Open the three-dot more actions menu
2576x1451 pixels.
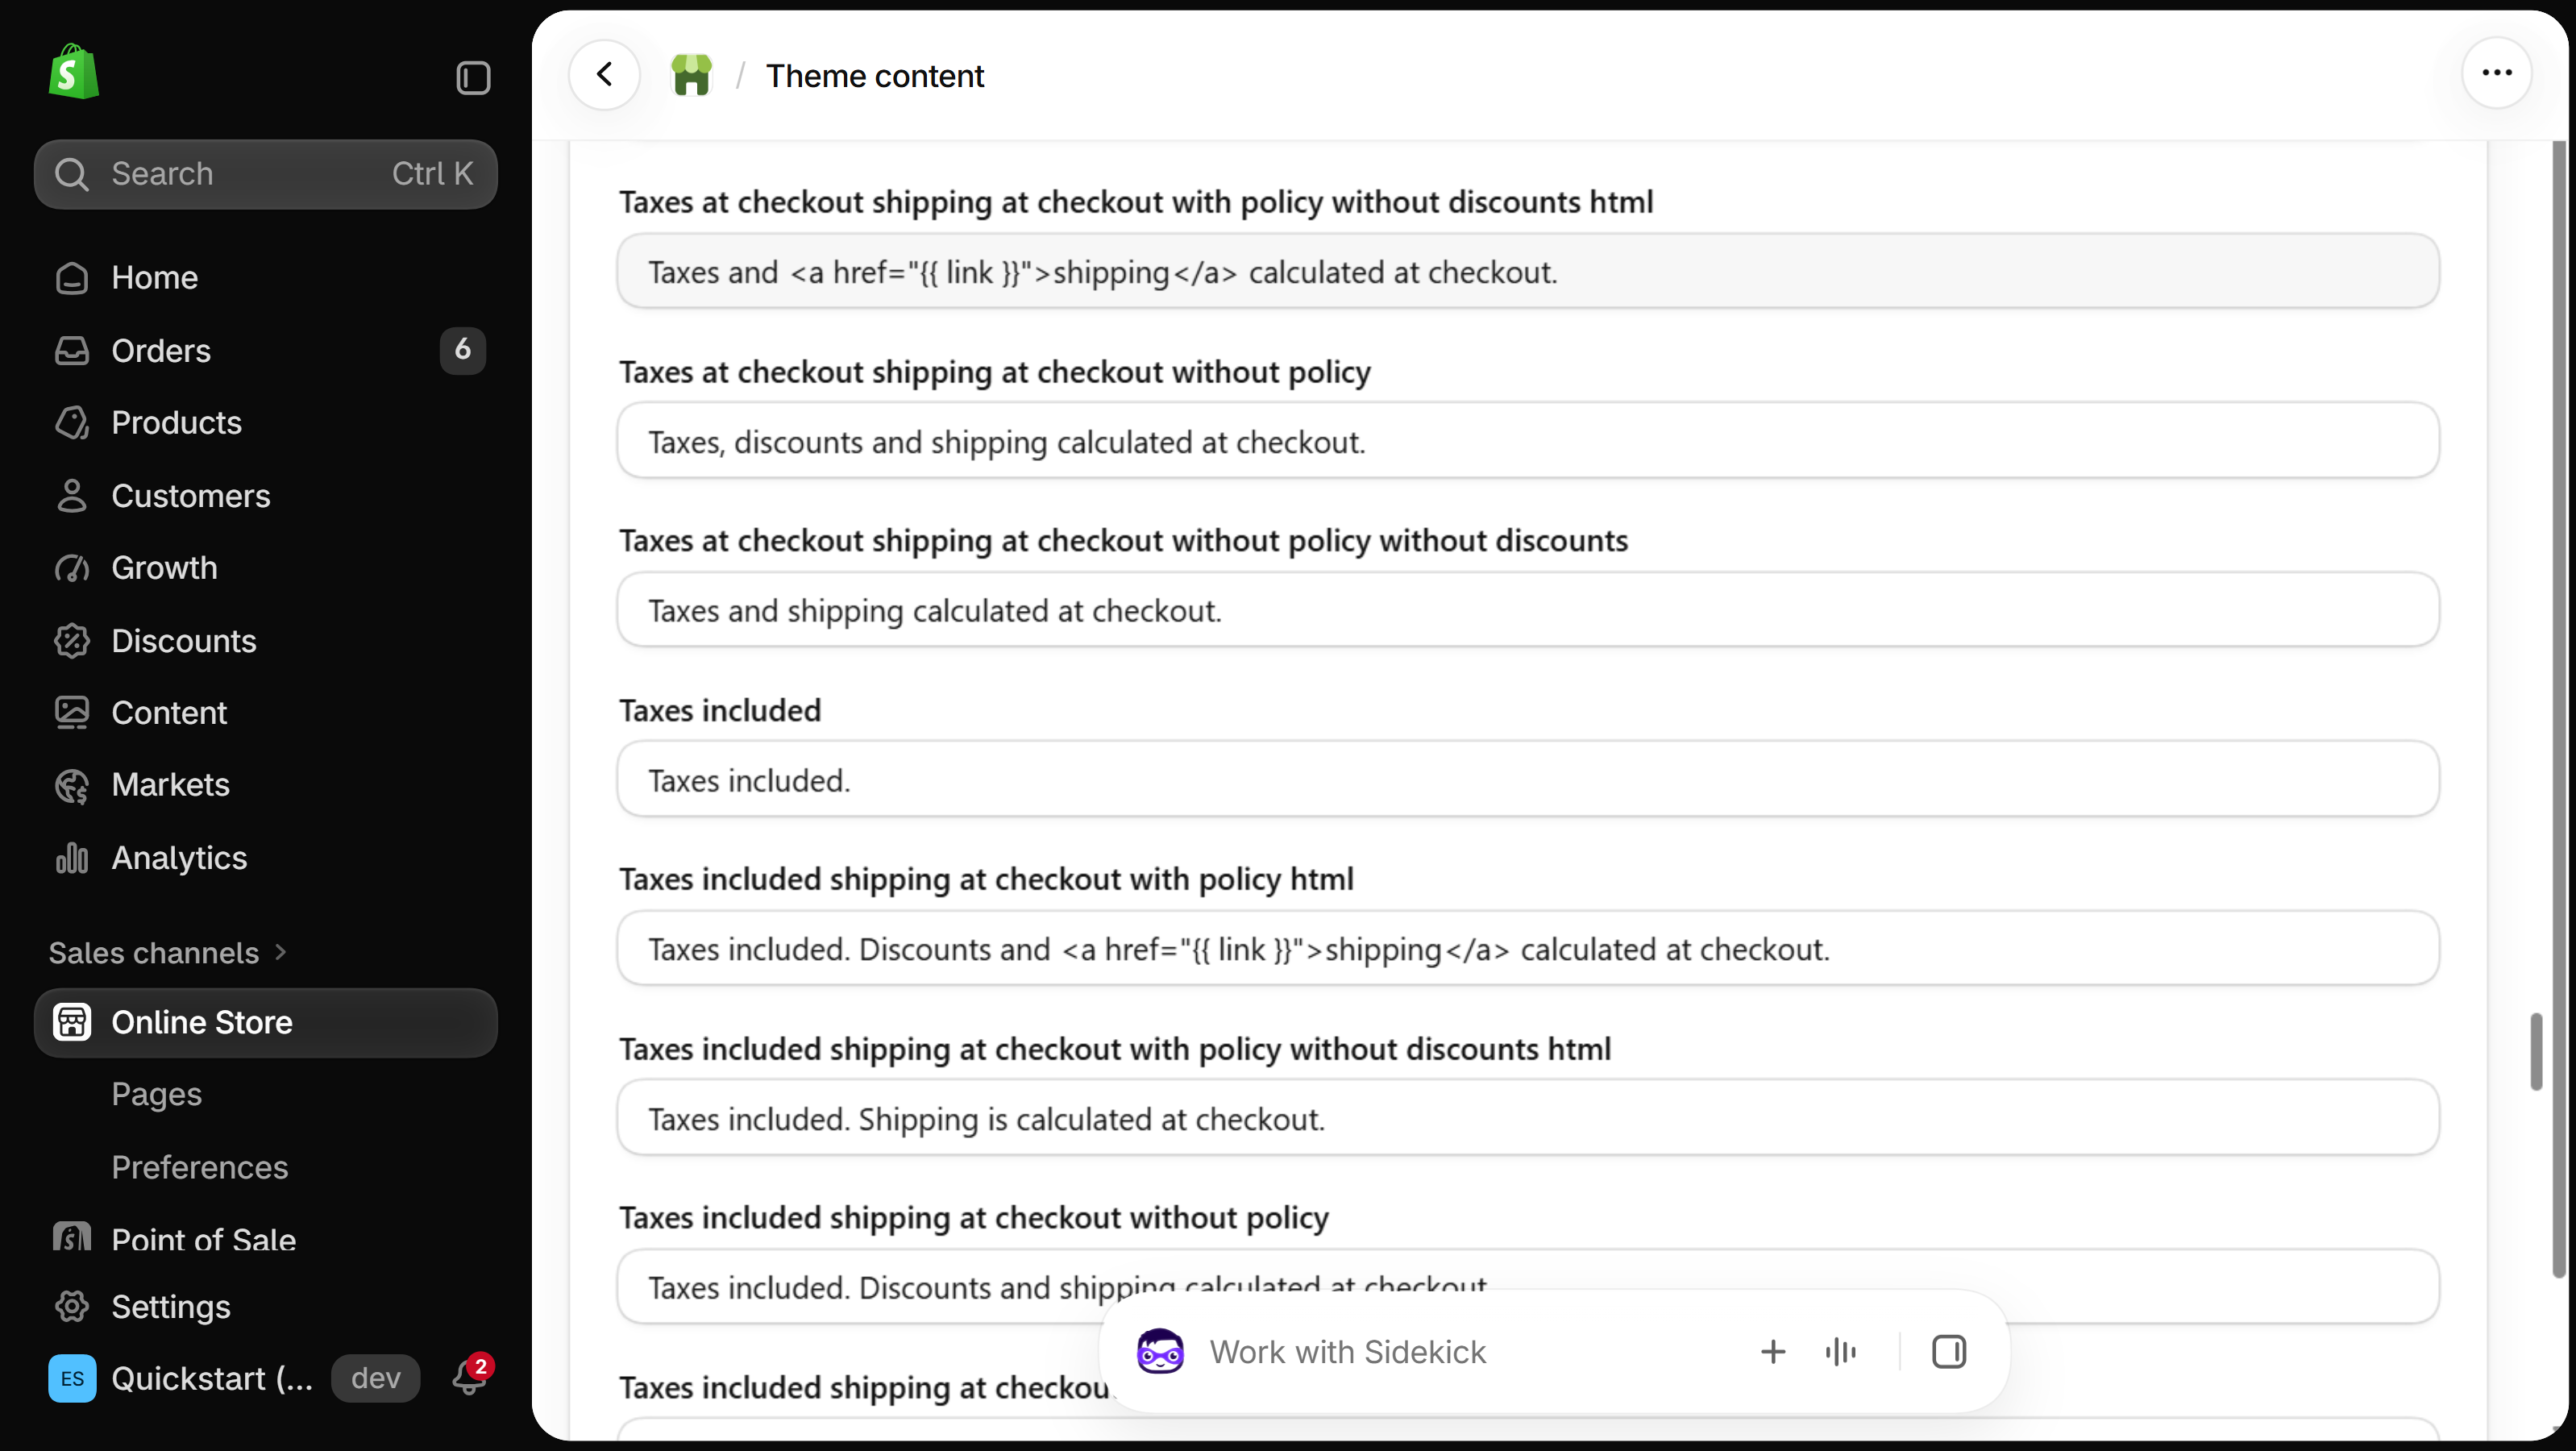[2496, 73]
